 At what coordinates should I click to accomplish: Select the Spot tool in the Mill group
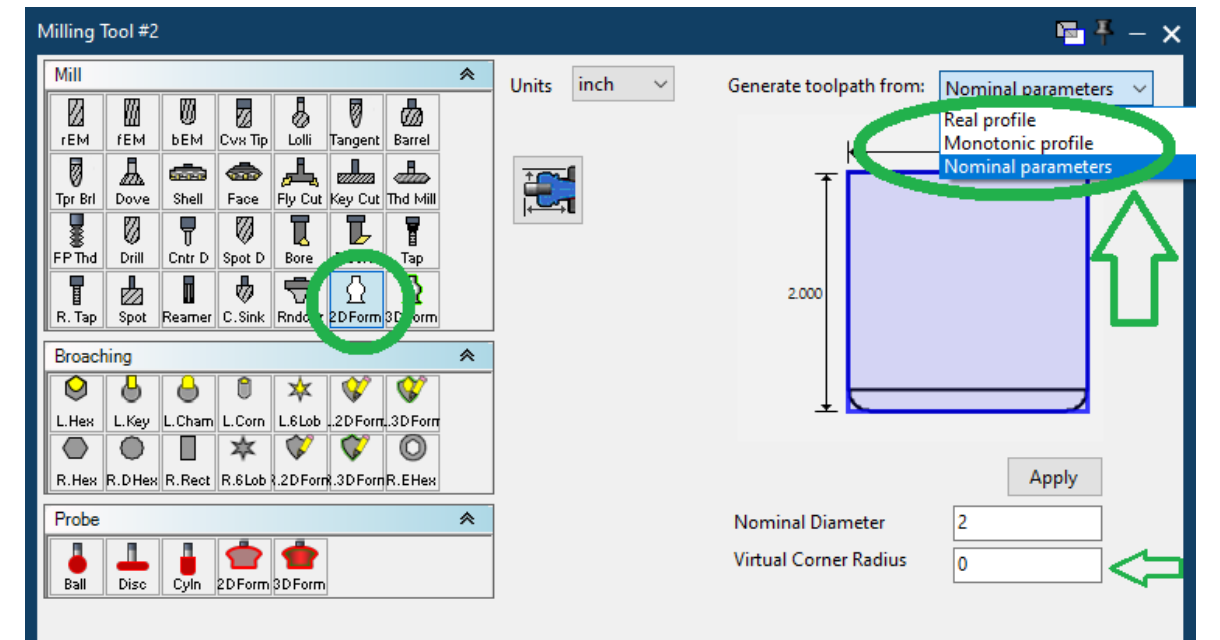pyautogui.click(x=132, y=299)
